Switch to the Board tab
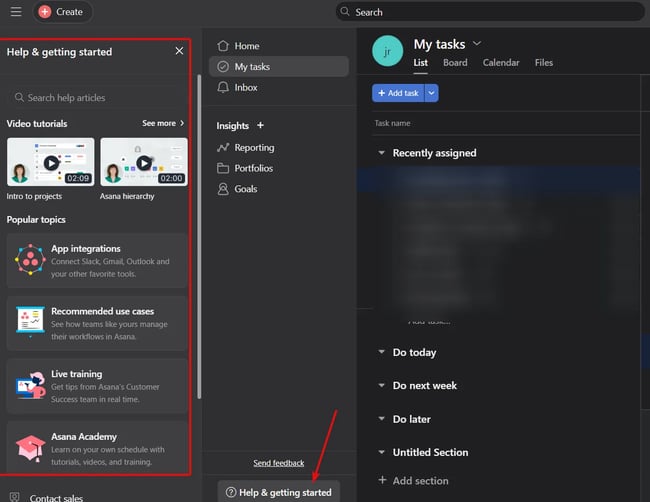Image resolution: width=650 pixels, height=502 pixels. (455, 63)
